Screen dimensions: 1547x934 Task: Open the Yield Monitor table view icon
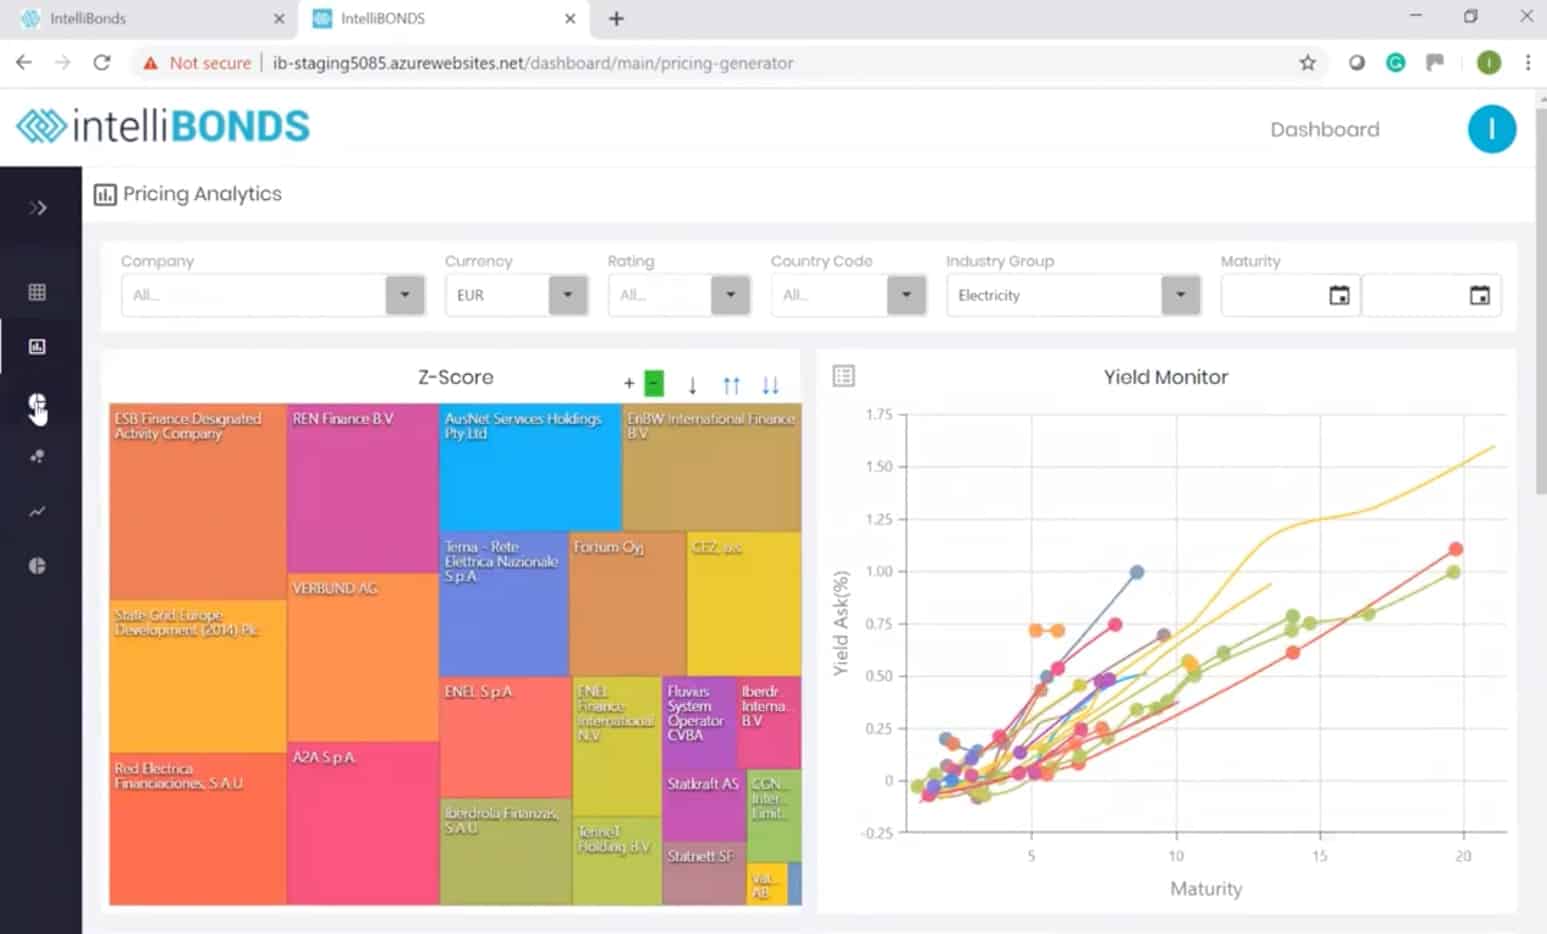point(843,376)
